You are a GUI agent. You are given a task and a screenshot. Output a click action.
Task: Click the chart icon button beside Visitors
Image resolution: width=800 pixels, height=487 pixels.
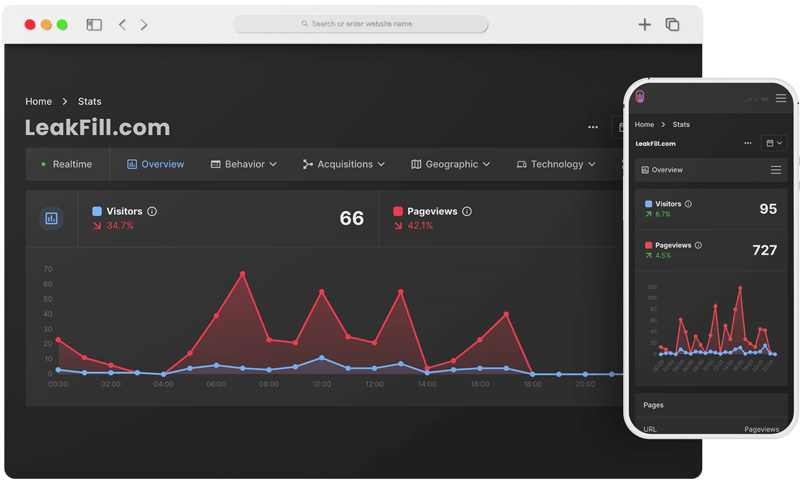point(51,218)
